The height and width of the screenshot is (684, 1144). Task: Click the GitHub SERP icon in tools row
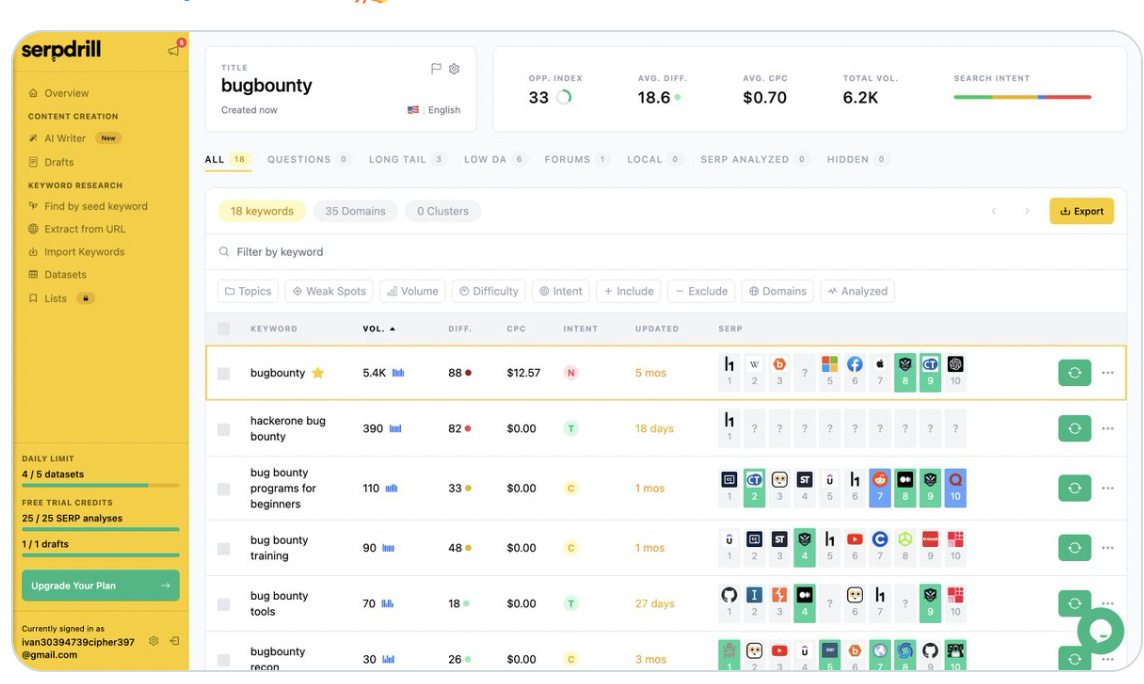(729, 595)
